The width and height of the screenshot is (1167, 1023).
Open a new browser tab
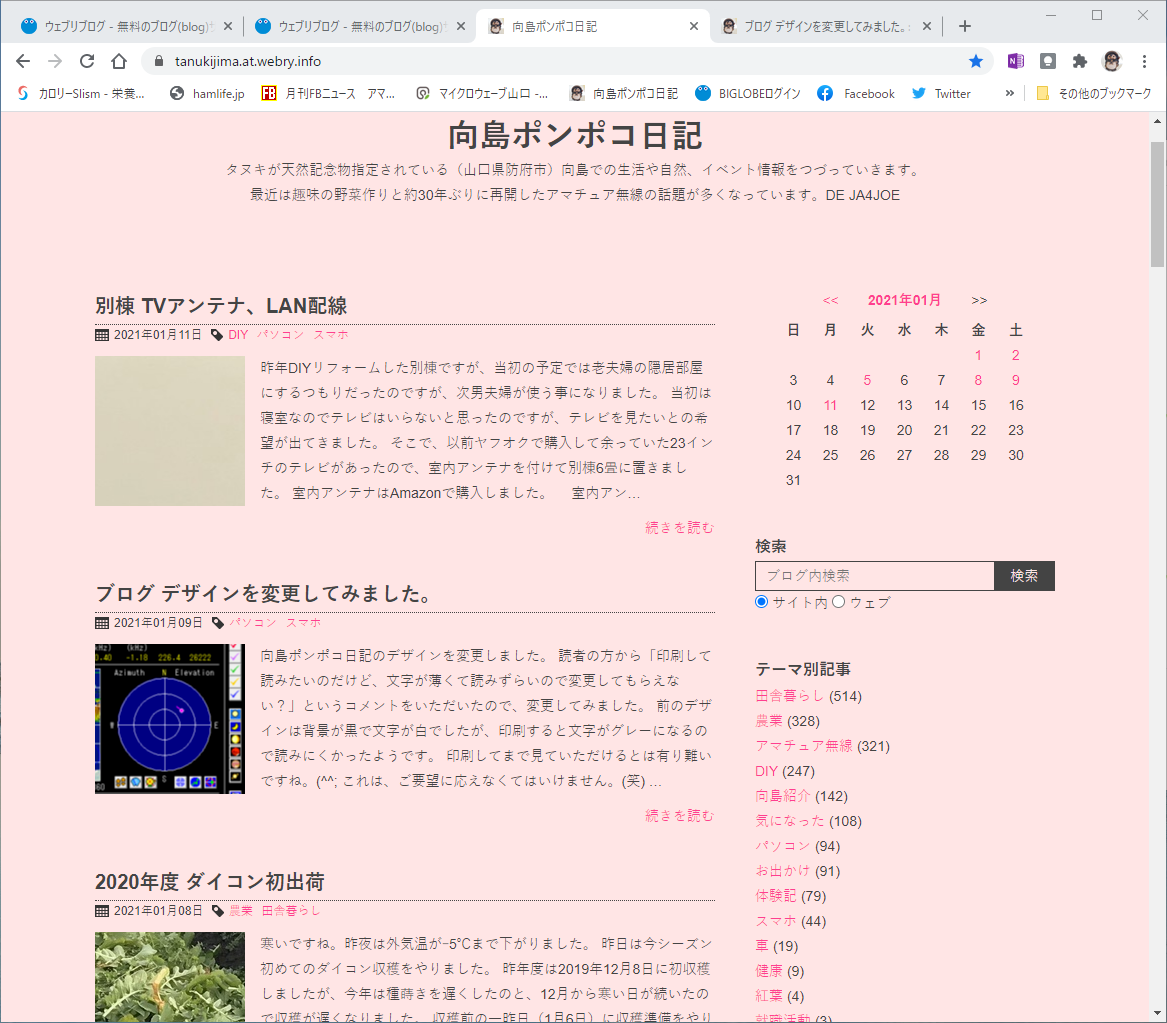pyautogui.click(x=965, y=26)
